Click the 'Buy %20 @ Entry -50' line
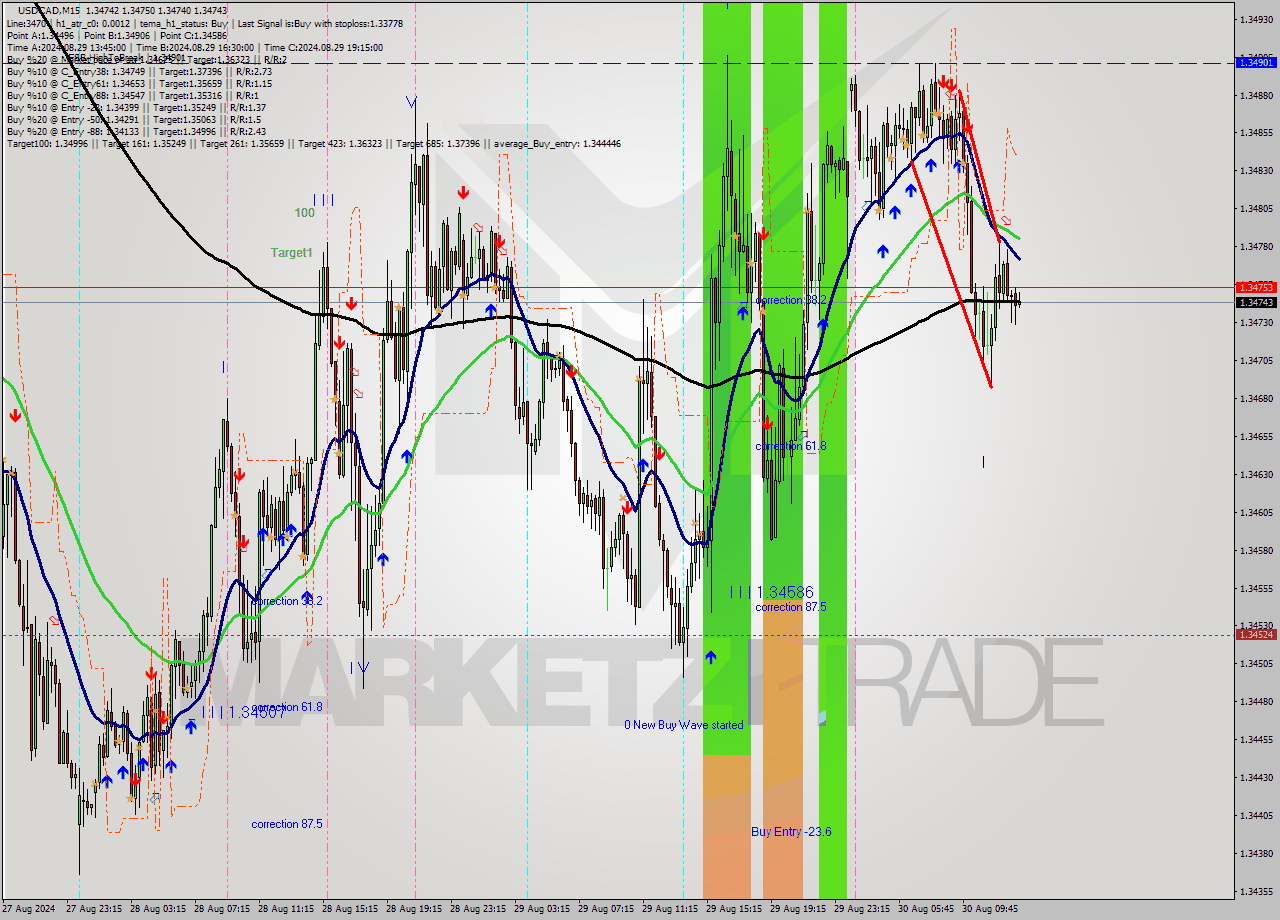This screenshot has height=920, width=1280. point(133,119)
